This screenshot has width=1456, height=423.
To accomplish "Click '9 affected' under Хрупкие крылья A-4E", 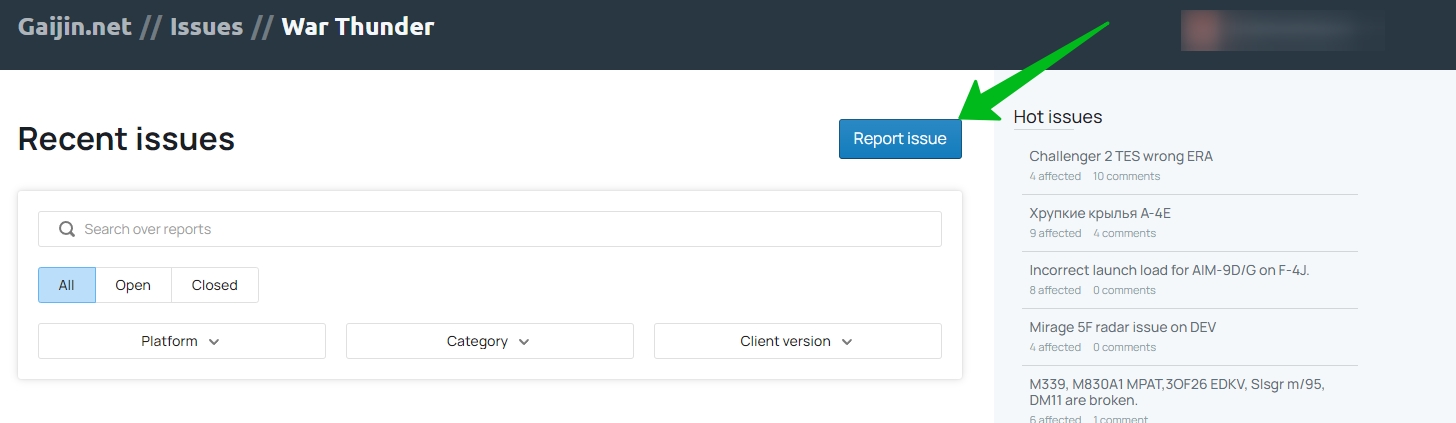I will click(1055, 233).
